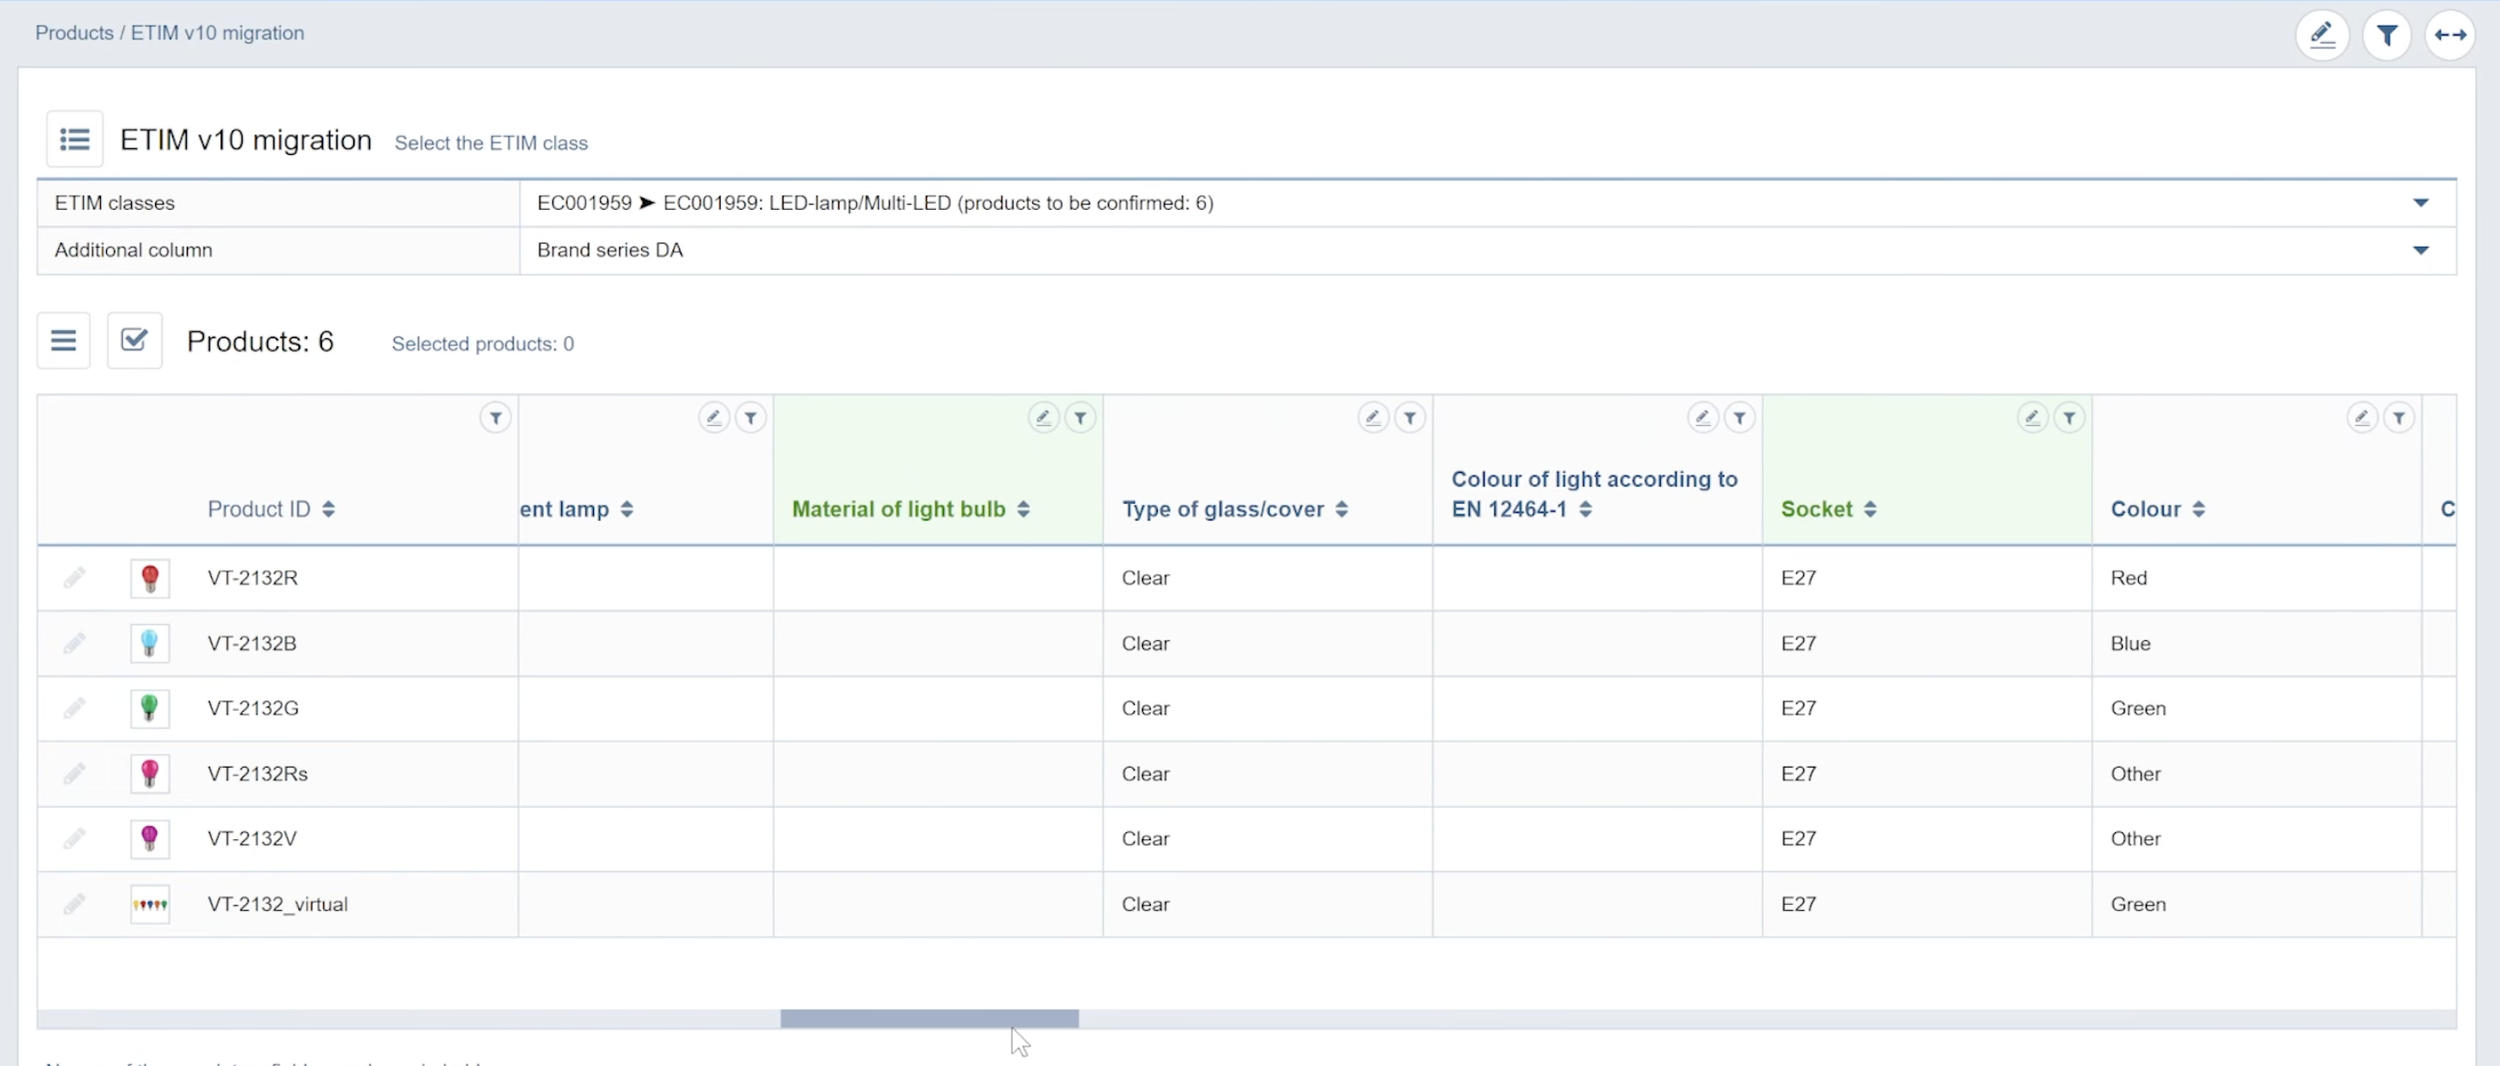Expand the ETIM classes dropdown
2500x1066 pixels.
coord(2420,203)
